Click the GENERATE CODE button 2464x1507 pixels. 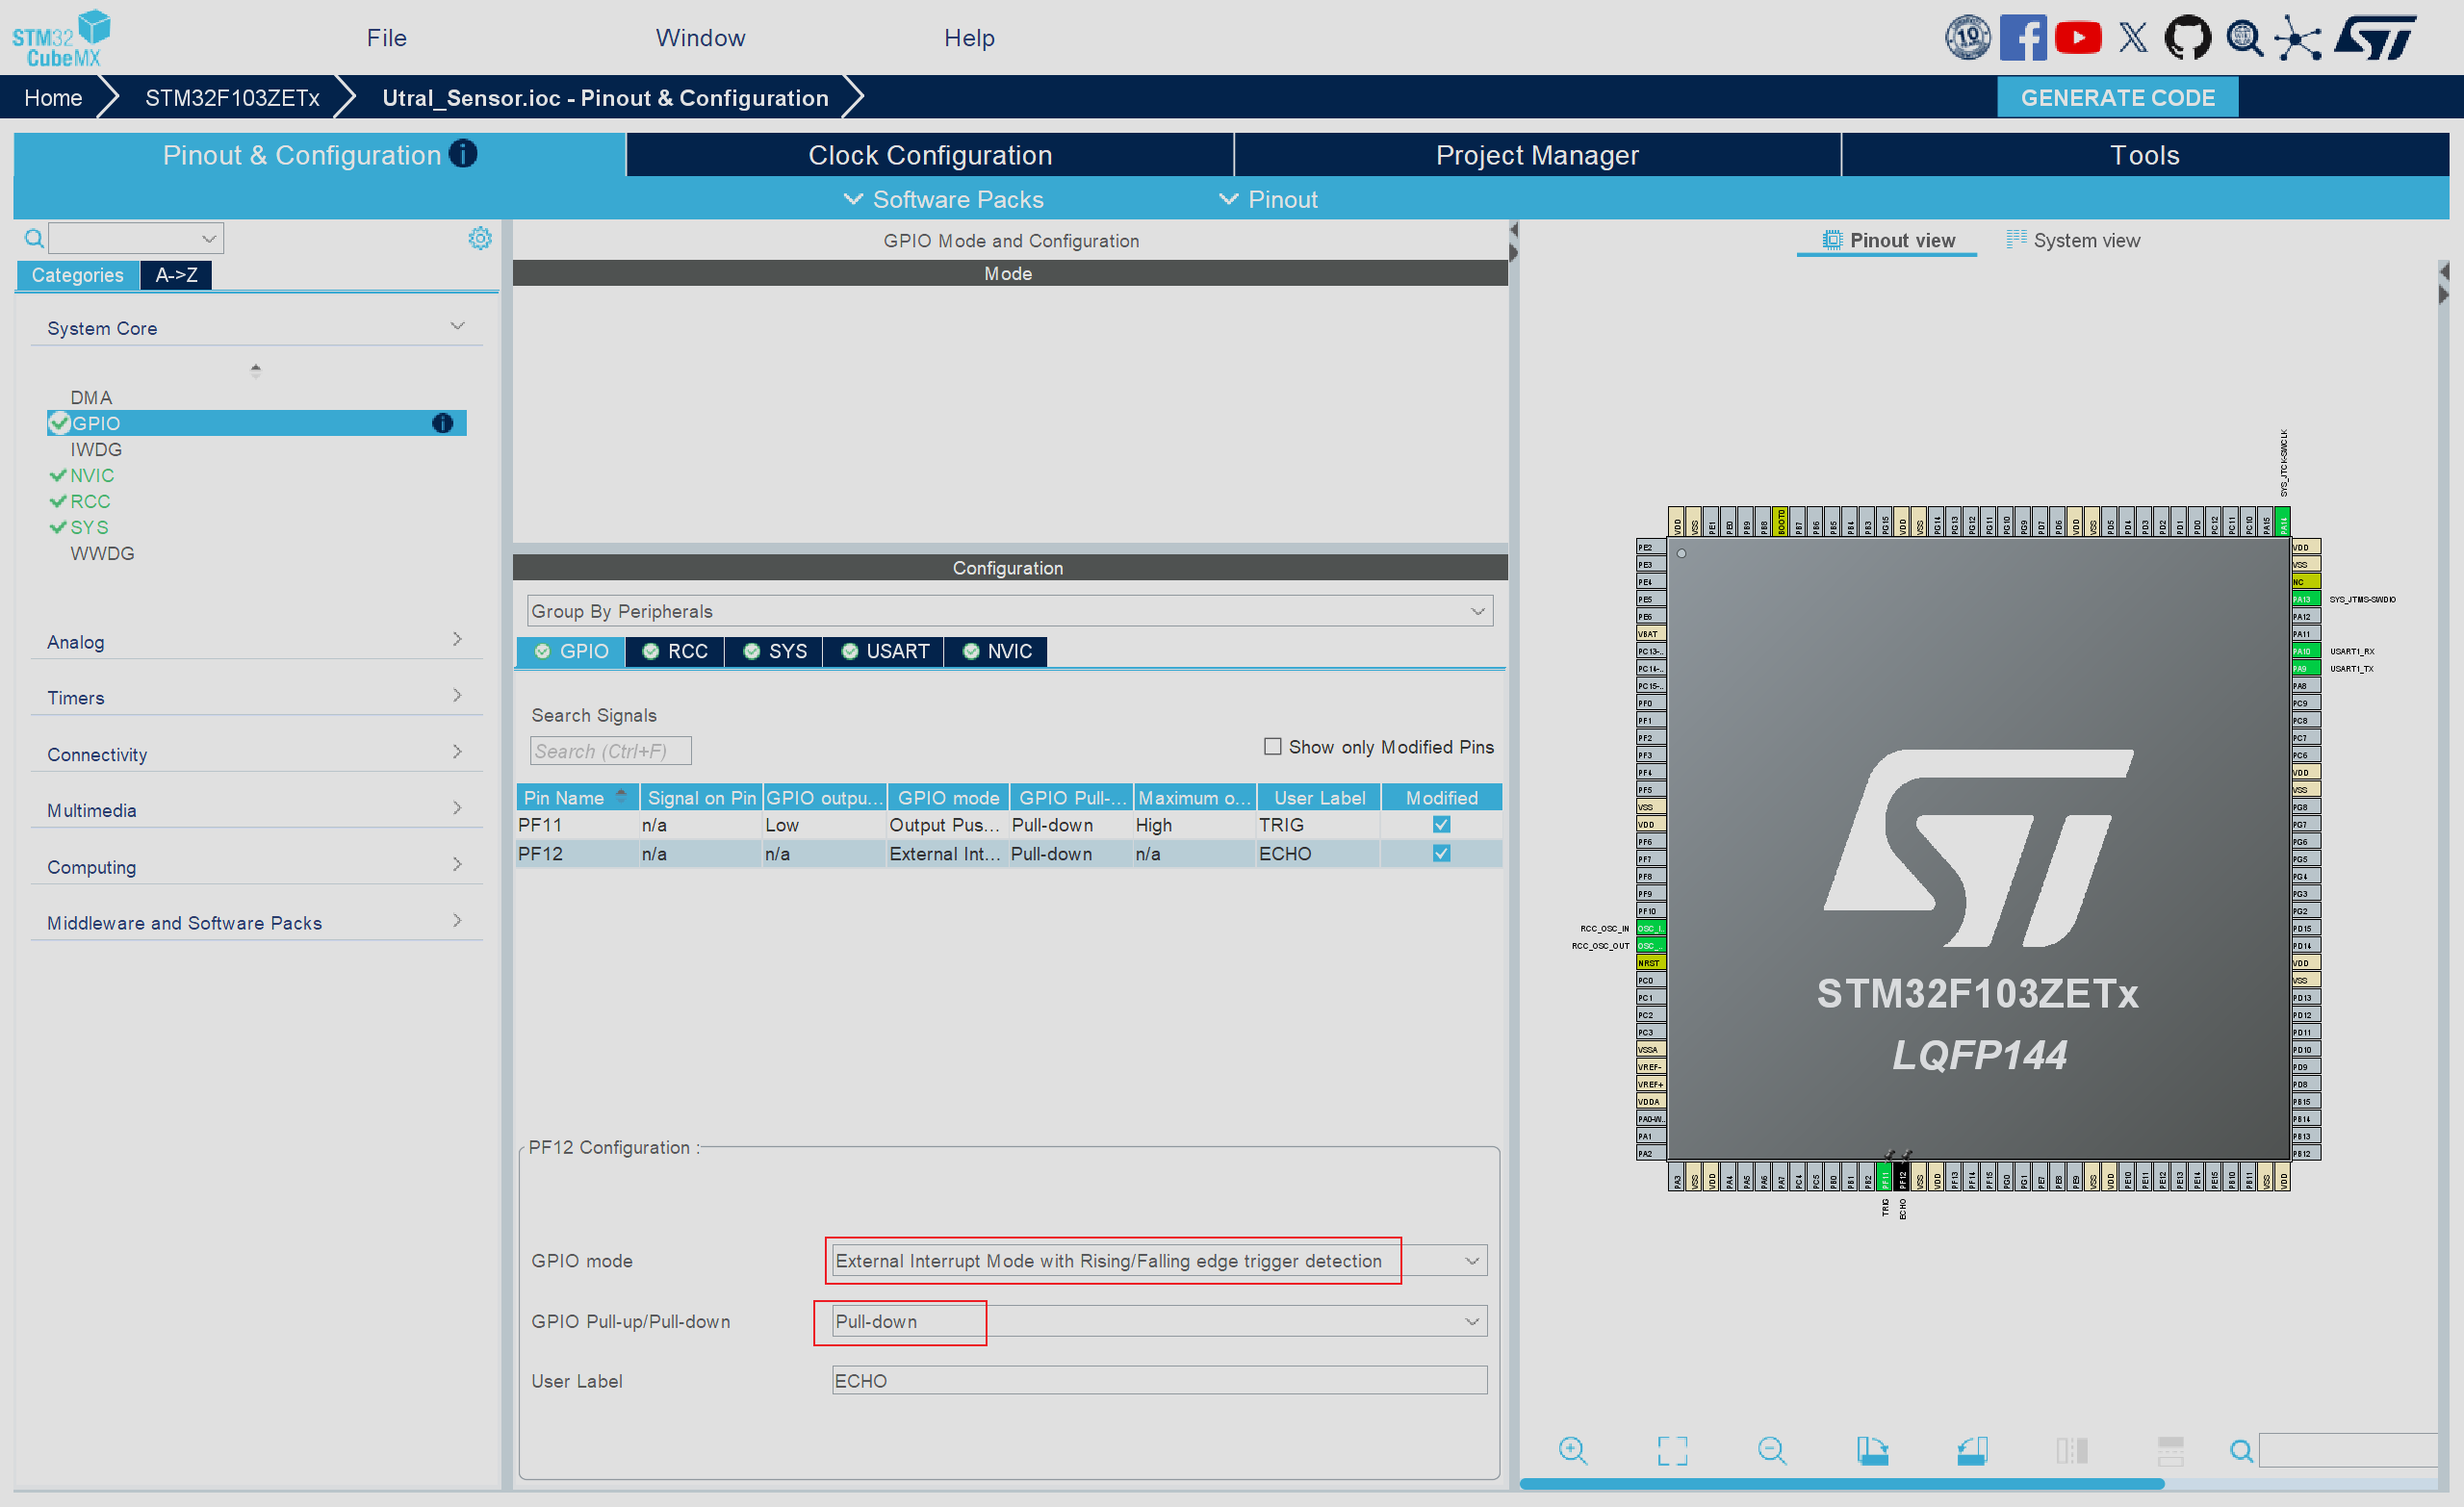(x=2117, y=97)
